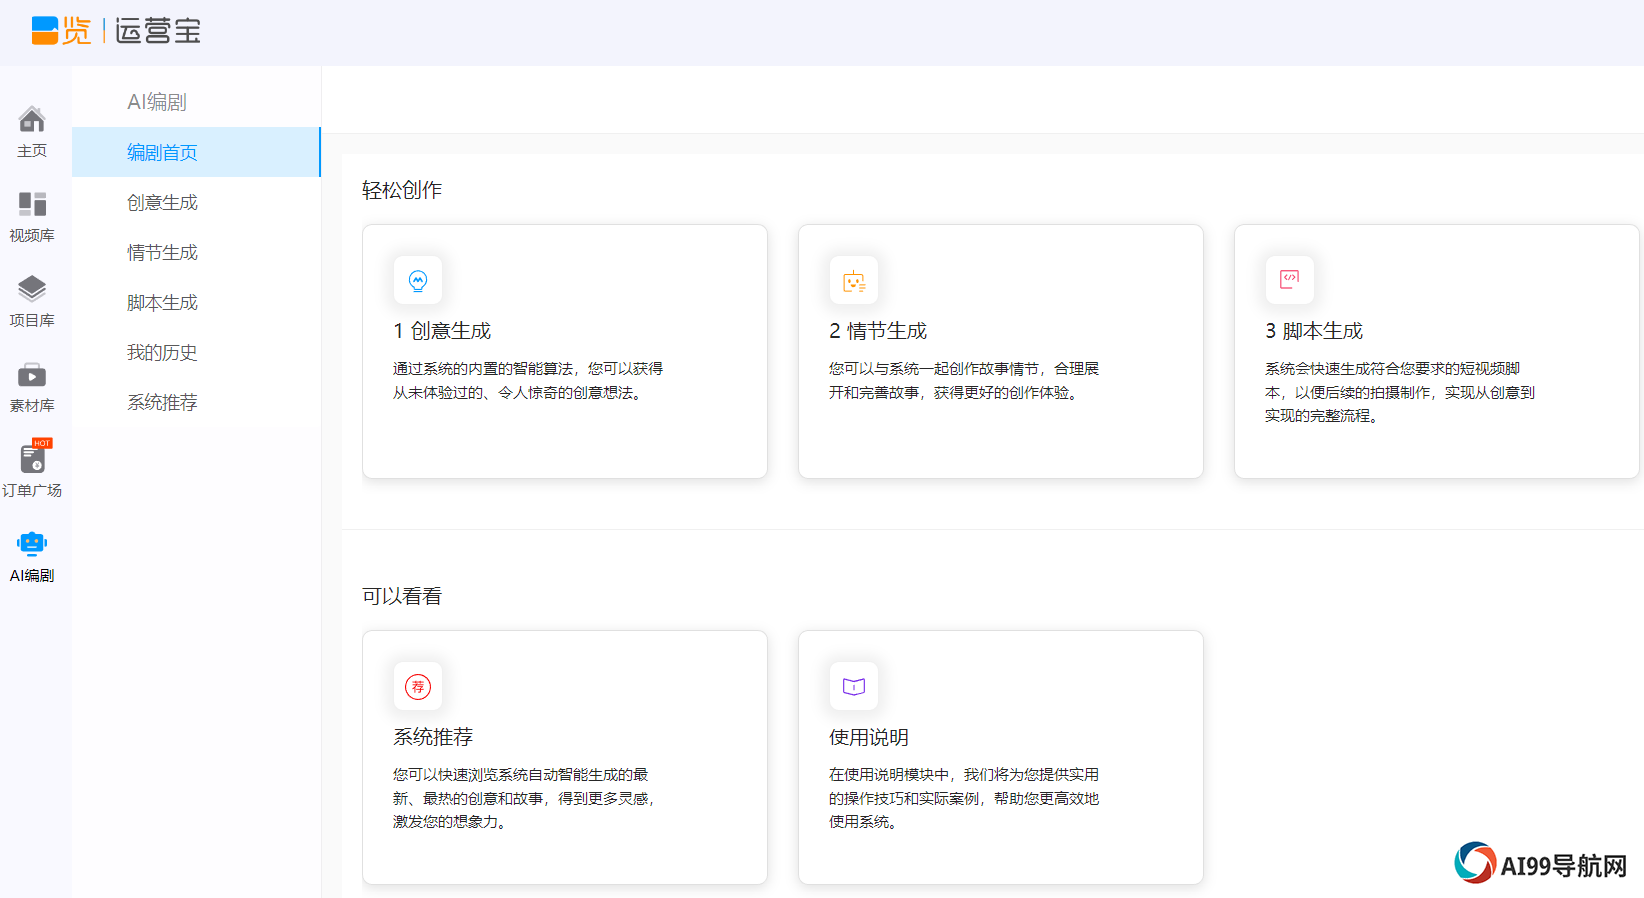Click the 素材库 sidebar label
This screenshot has height=898, width=1644.
coord(32,405)
